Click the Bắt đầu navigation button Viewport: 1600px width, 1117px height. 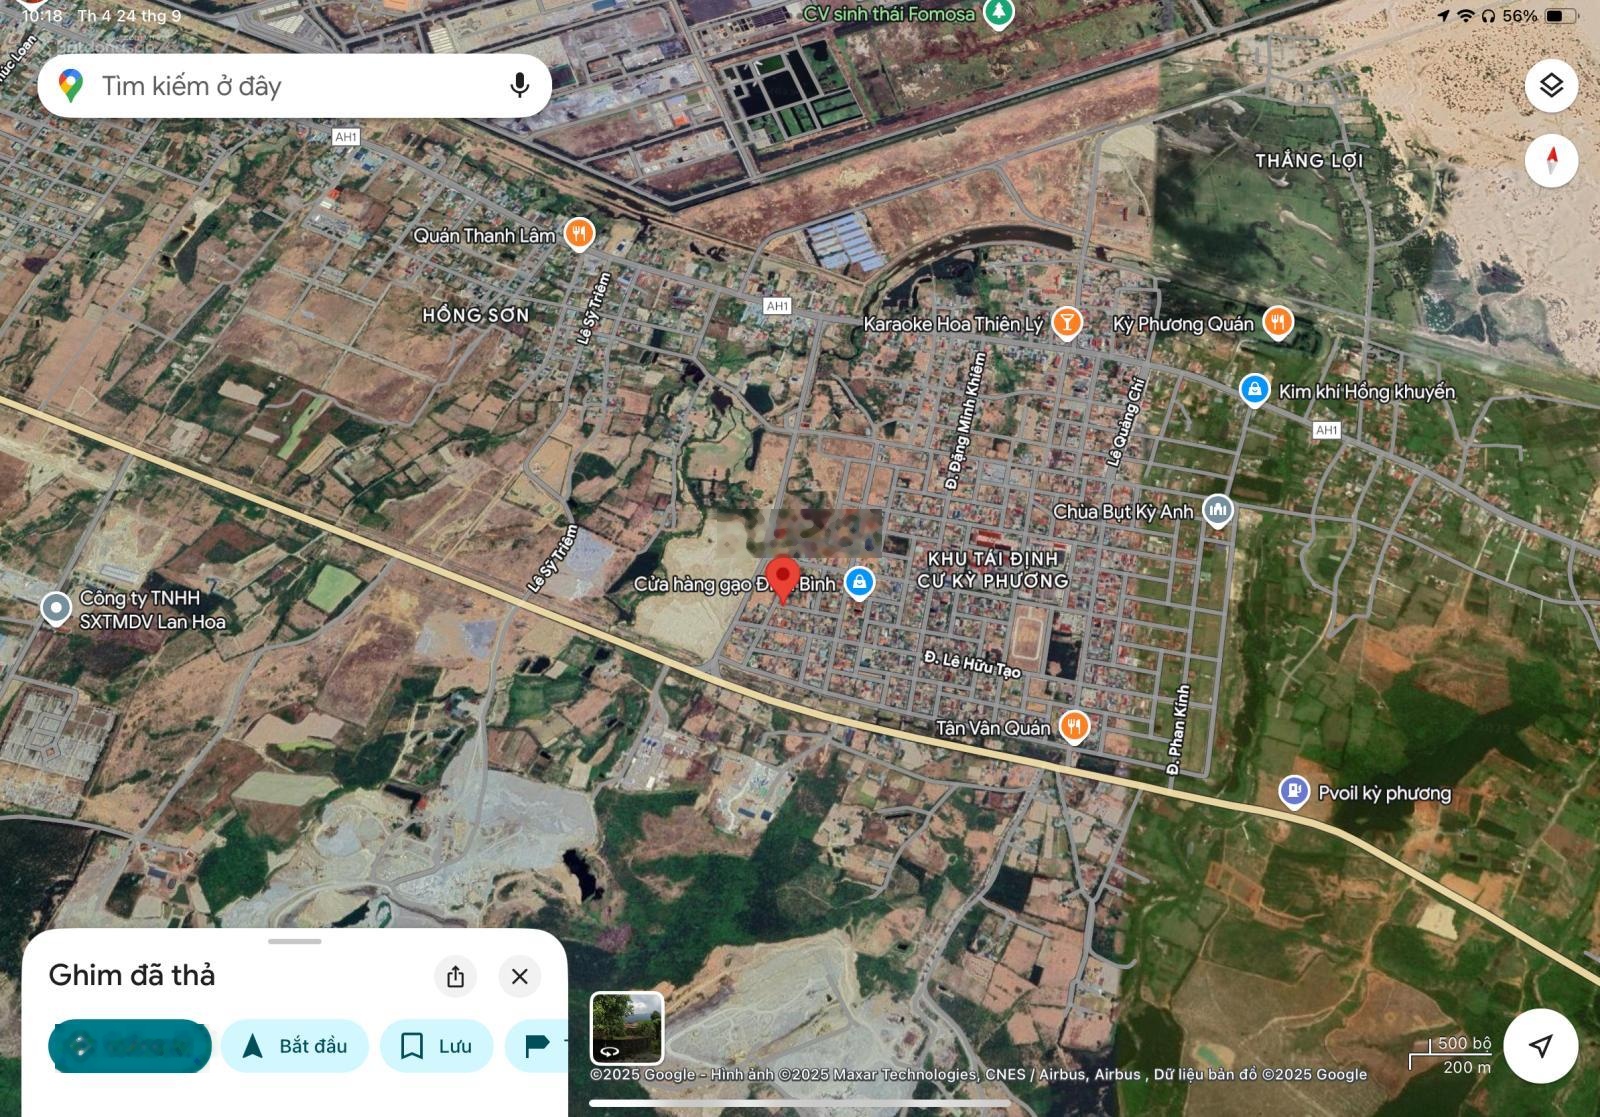295,1046
